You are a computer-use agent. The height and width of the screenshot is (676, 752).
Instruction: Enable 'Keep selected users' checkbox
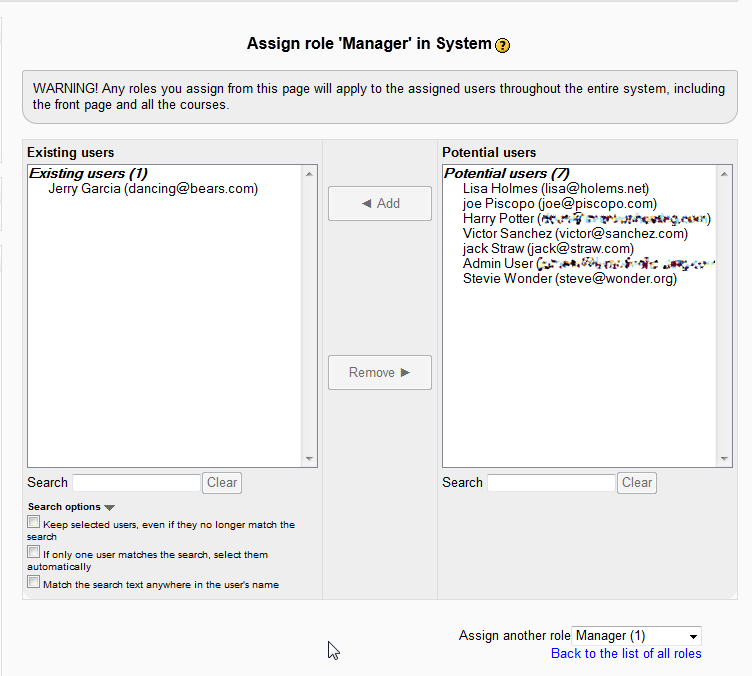point(34,522)
